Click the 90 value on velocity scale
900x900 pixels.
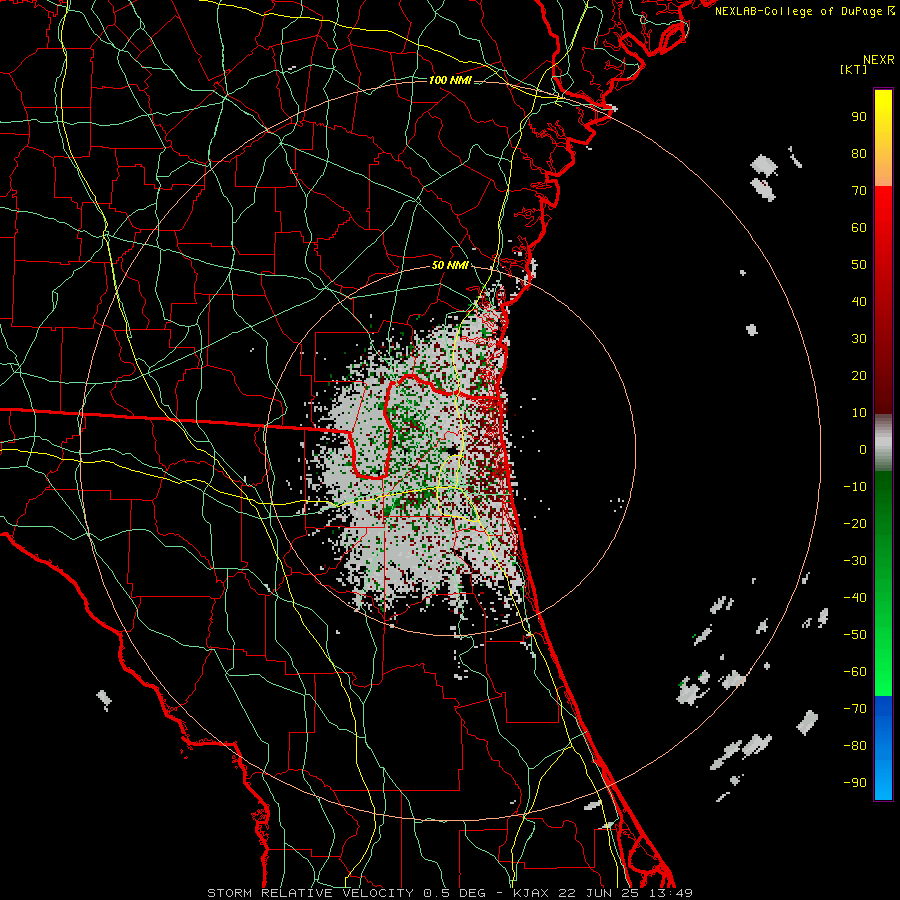[859, 117]
